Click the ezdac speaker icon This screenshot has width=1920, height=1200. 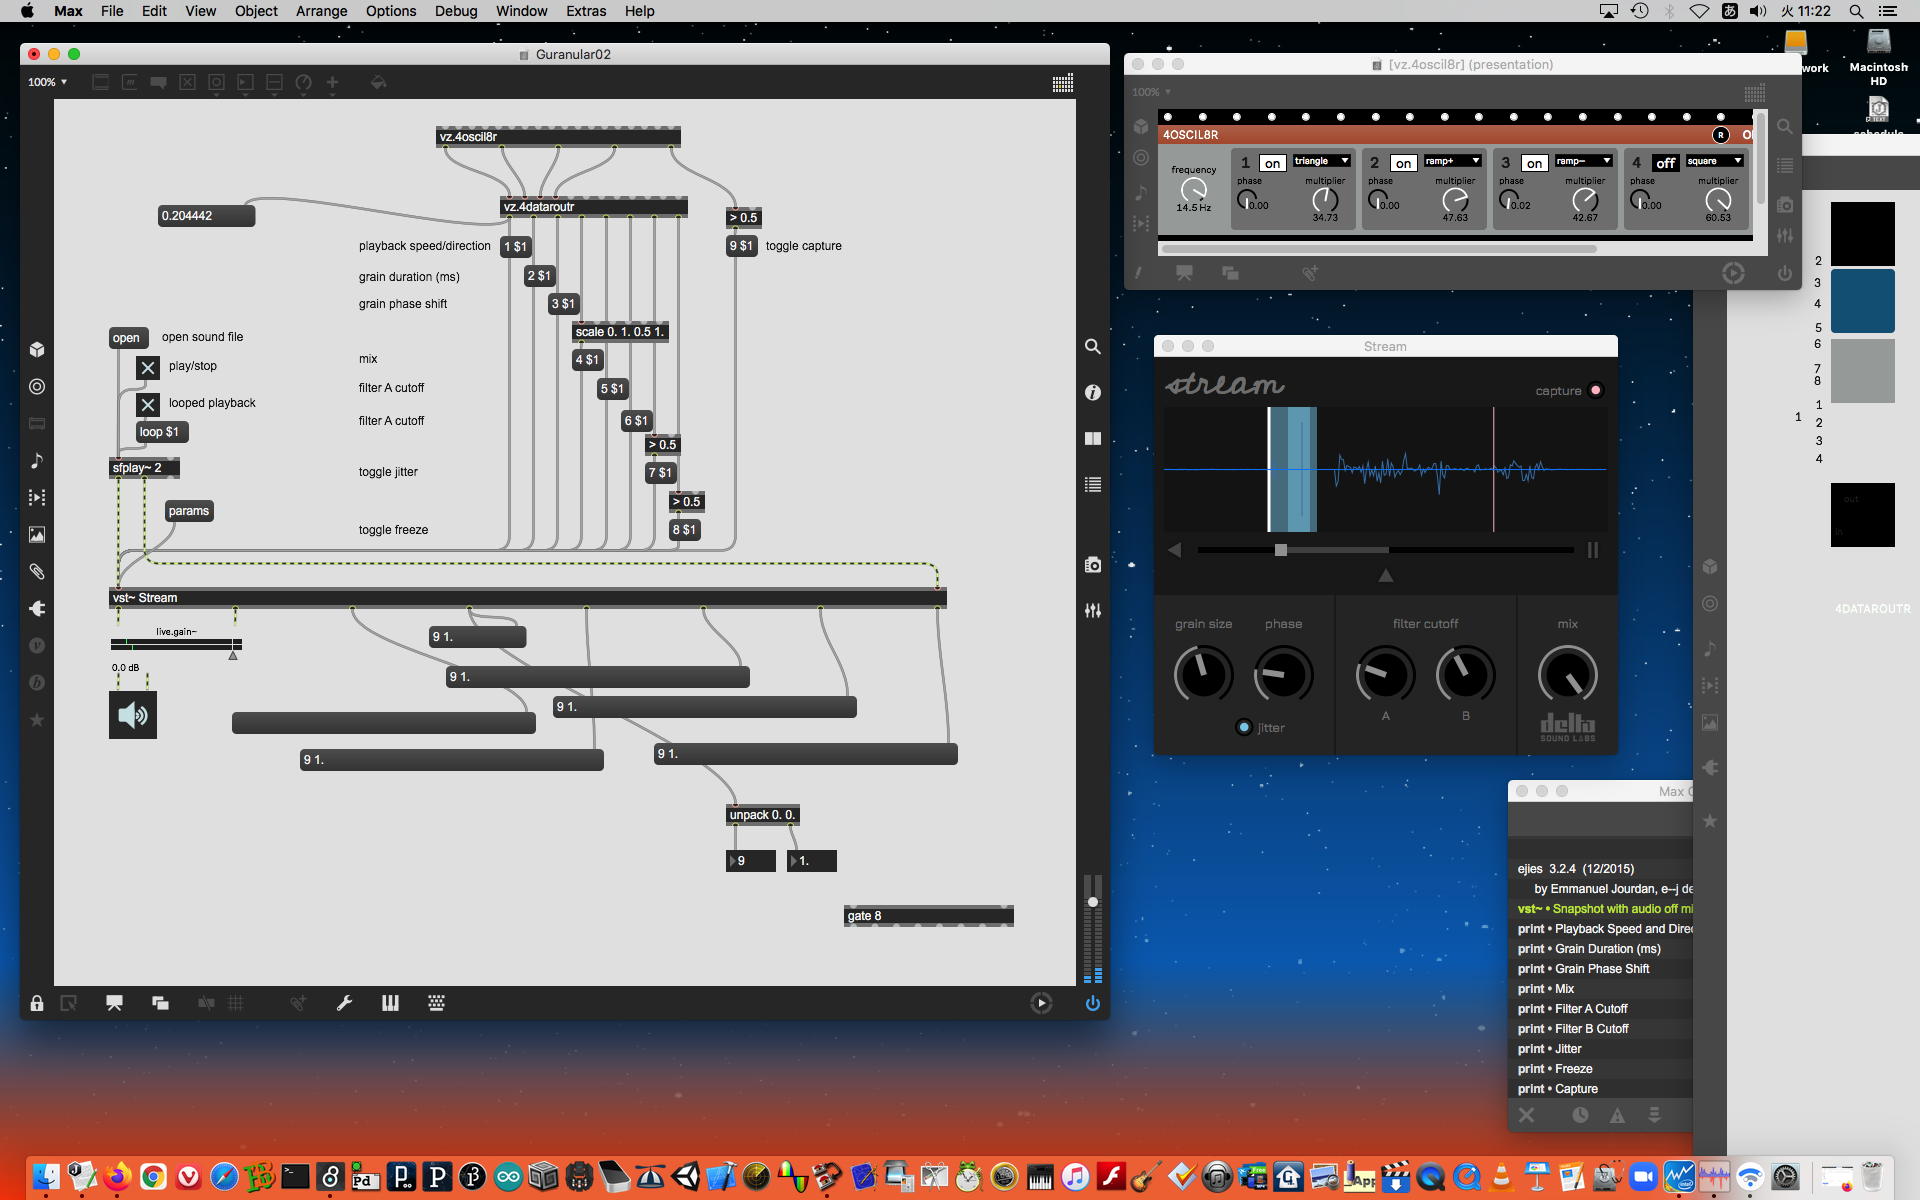click(132, 715)
